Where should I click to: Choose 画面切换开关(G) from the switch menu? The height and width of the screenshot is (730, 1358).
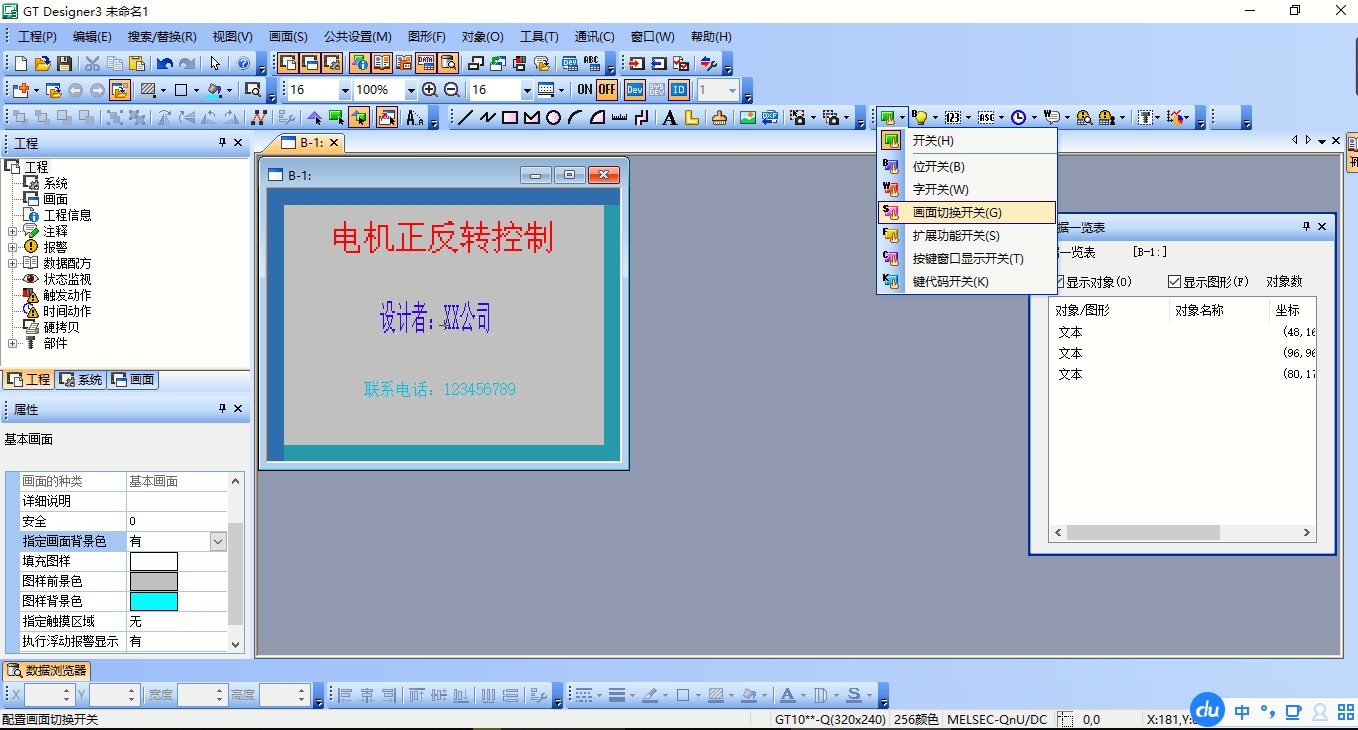click(x=967, y=213)
